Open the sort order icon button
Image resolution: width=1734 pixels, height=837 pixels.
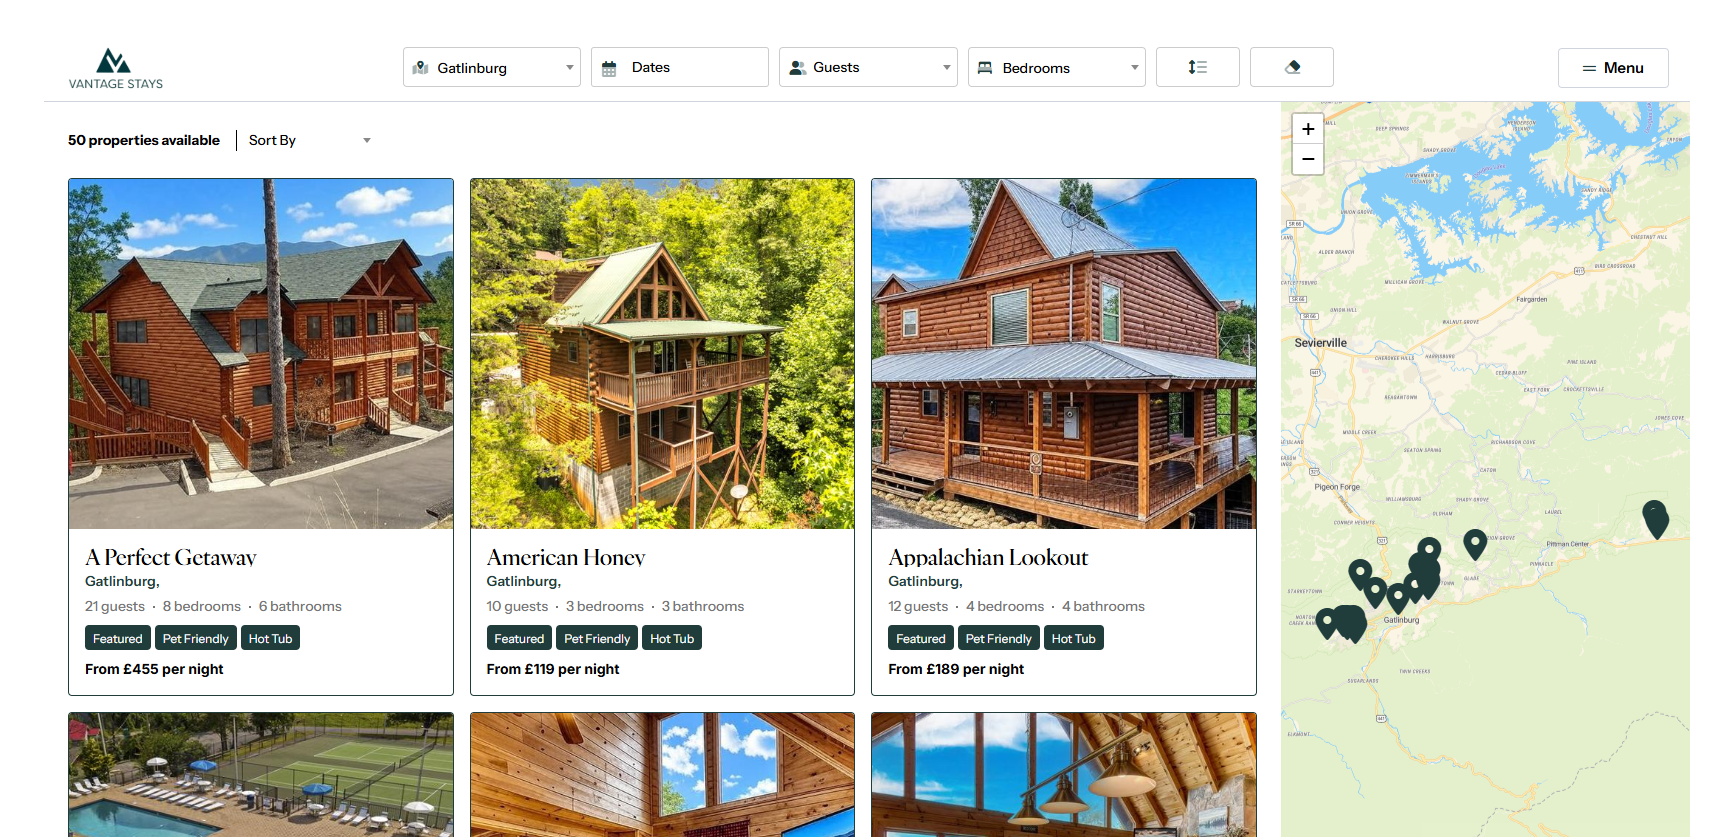click(x=1197, y=67)
